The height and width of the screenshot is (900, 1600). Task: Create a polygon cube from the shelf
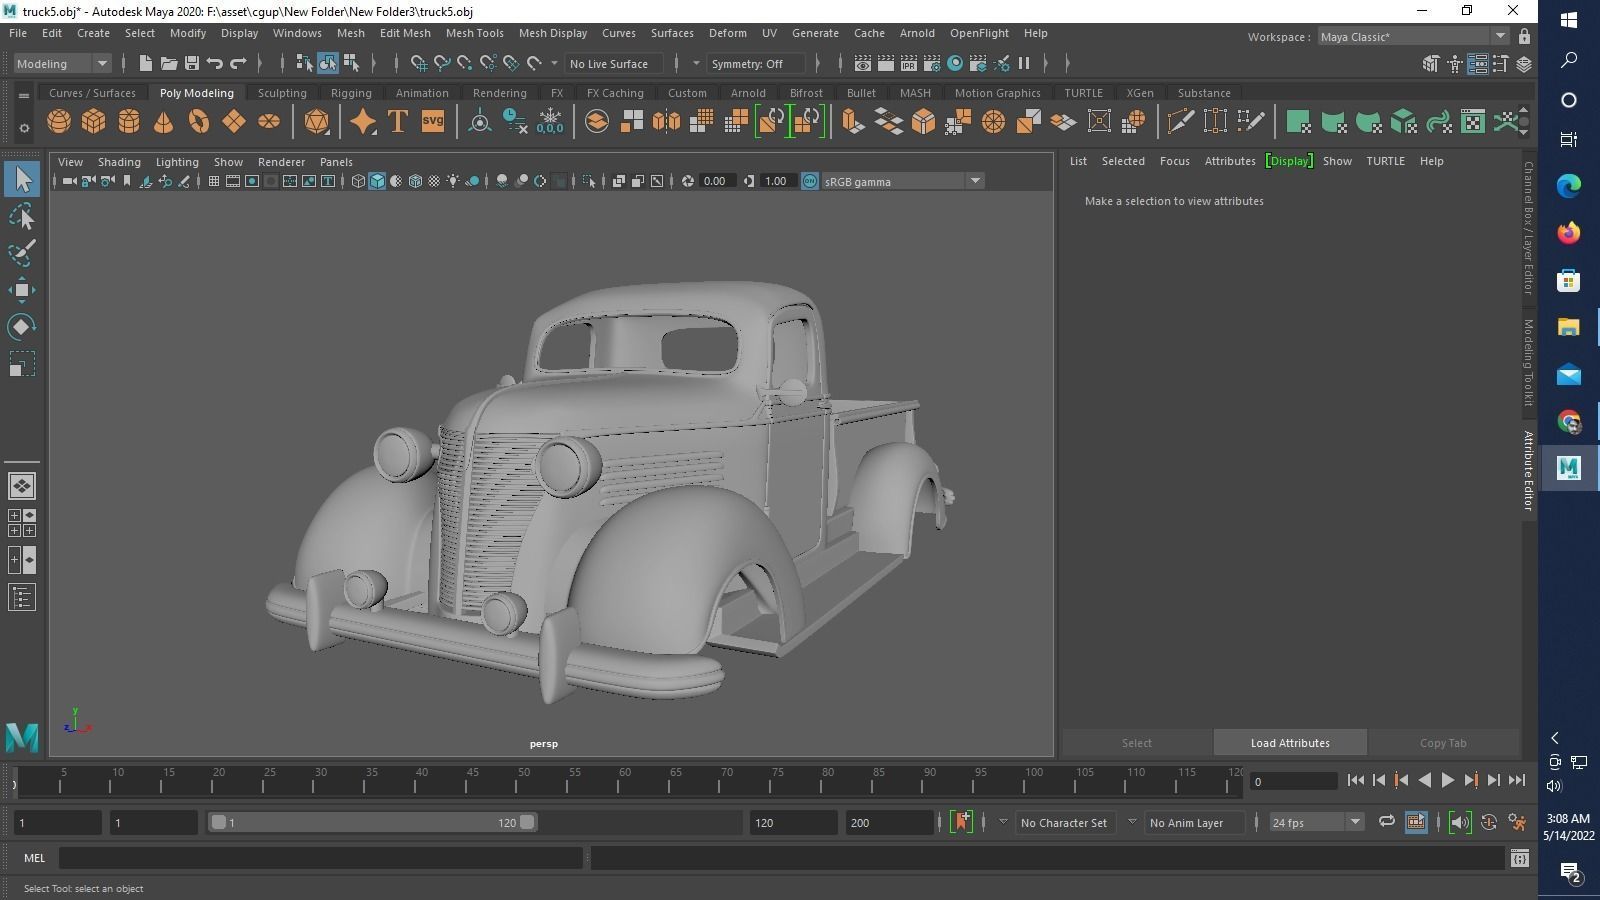pyautogui.click(x=94, y=122)
